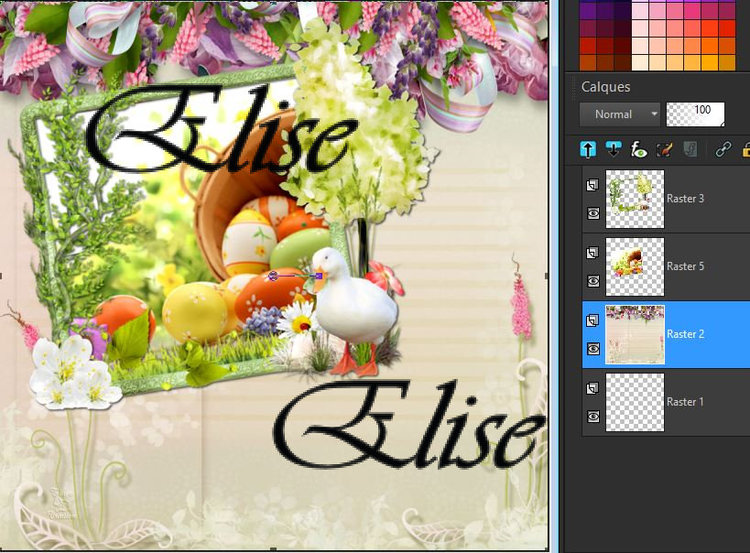Click the Raster 3 layer name
Image resolution: width=750 pixels, height=553 pixels.
(685, 199)
